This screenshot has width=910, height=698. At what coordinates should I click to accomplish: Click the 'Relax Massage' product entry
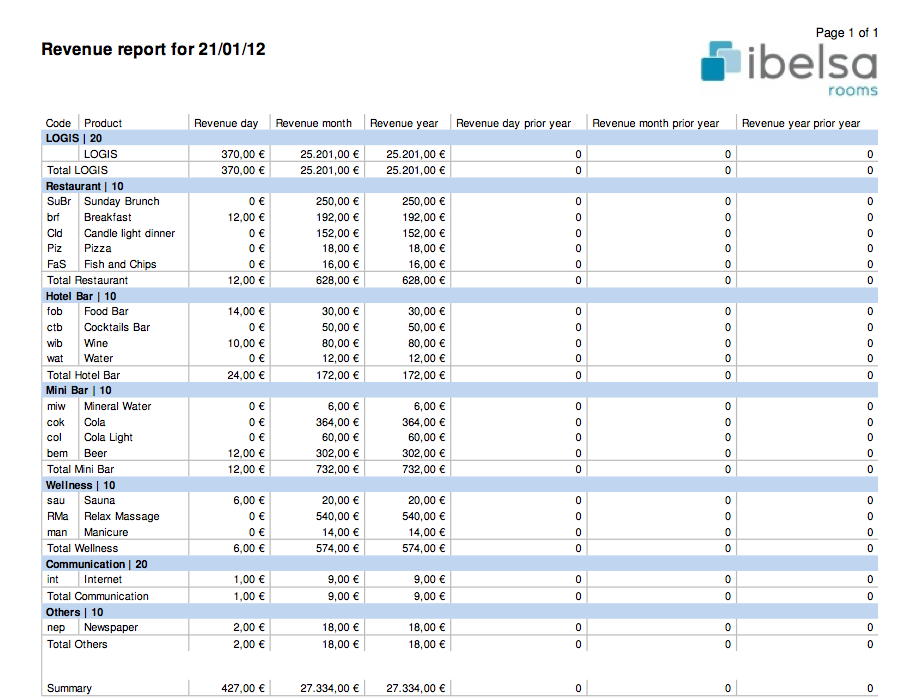[121, 516]
